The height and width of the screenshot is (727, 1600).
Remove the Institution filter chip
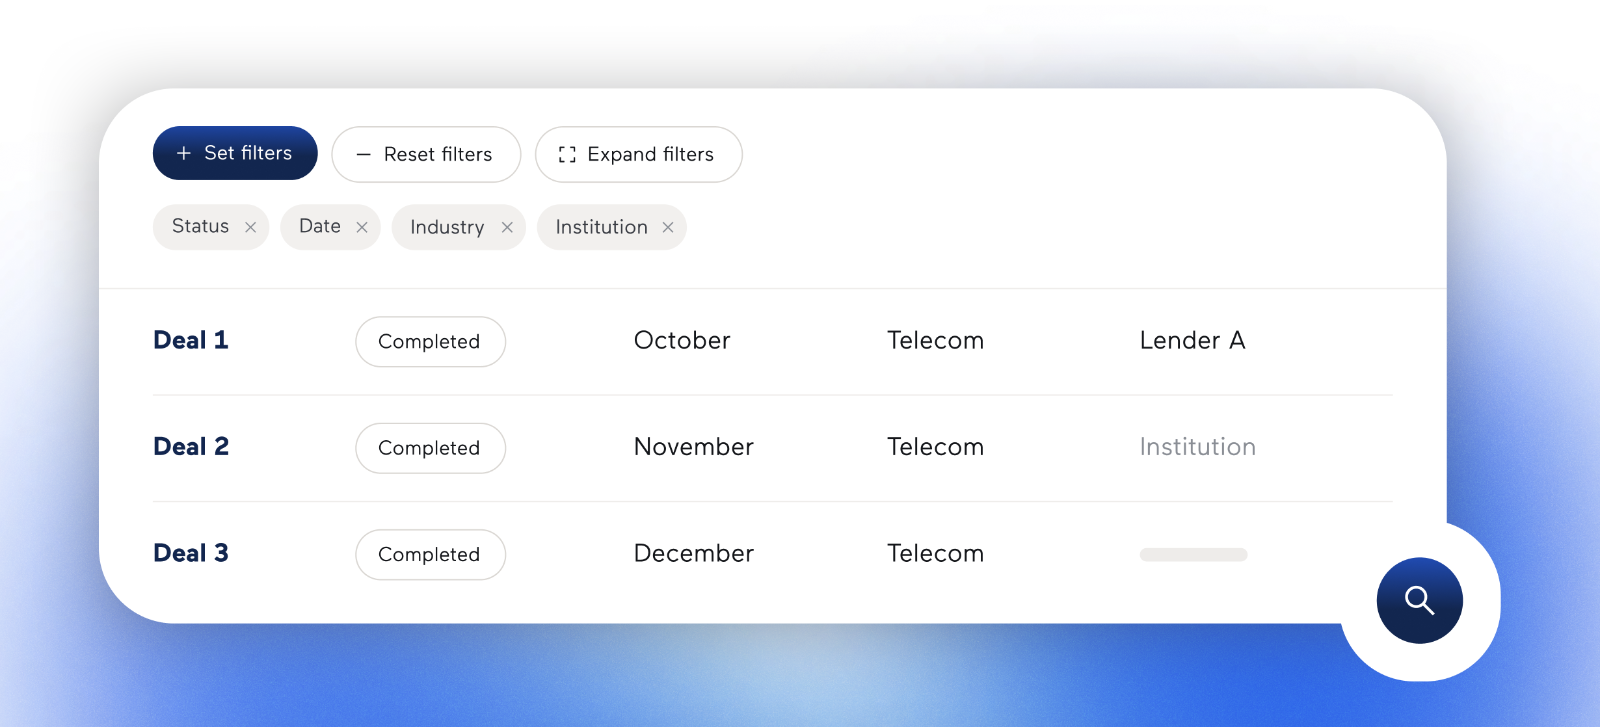668,227
